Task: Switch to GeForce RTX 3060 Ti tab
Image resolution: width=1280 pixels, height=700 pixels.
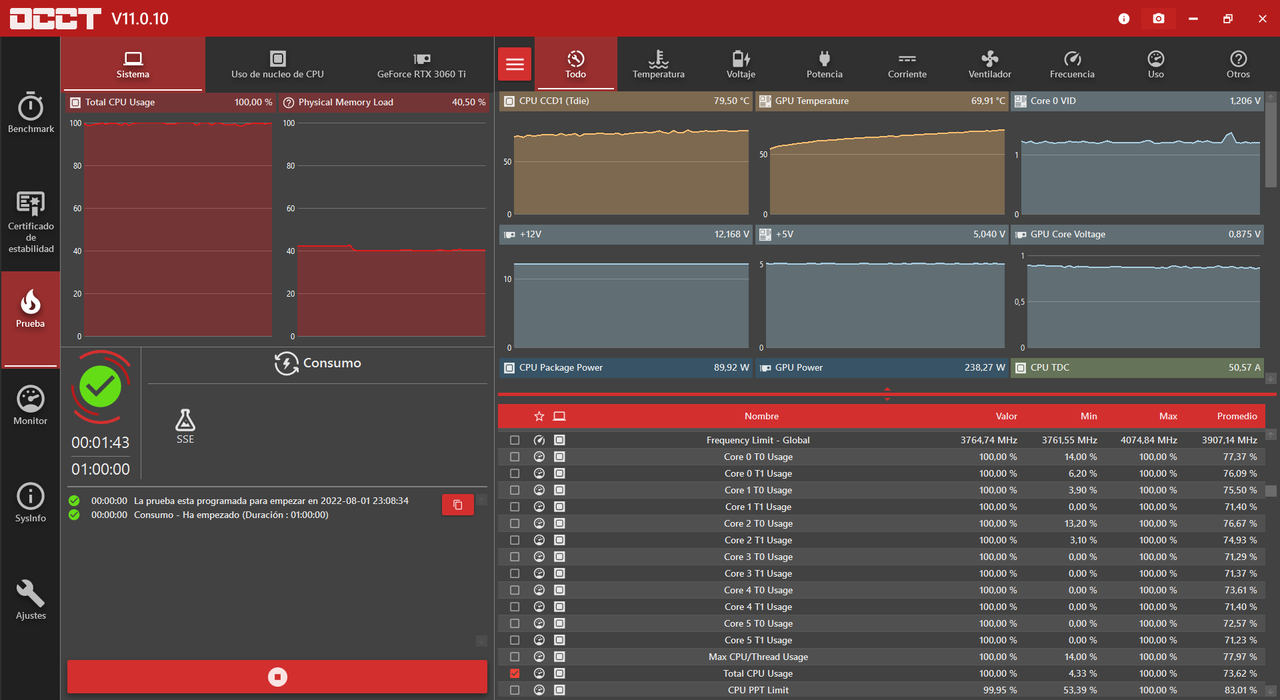Action: point(421,65)
